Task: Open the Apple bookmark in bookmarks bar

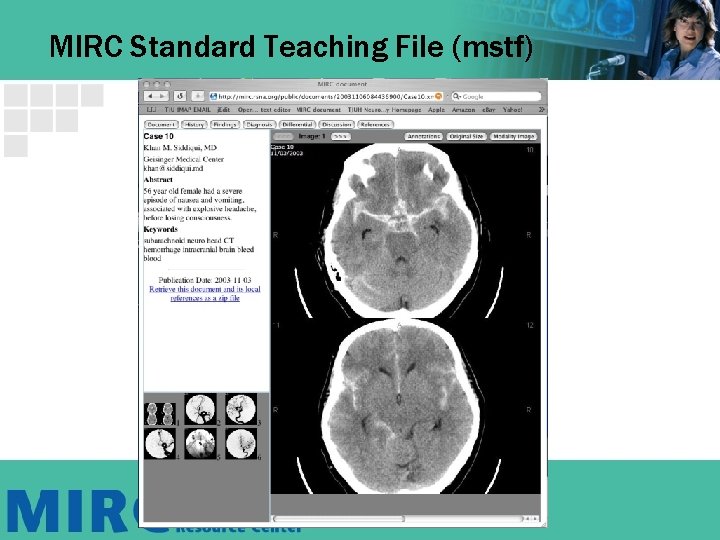Action: click(x=436, y=110)
